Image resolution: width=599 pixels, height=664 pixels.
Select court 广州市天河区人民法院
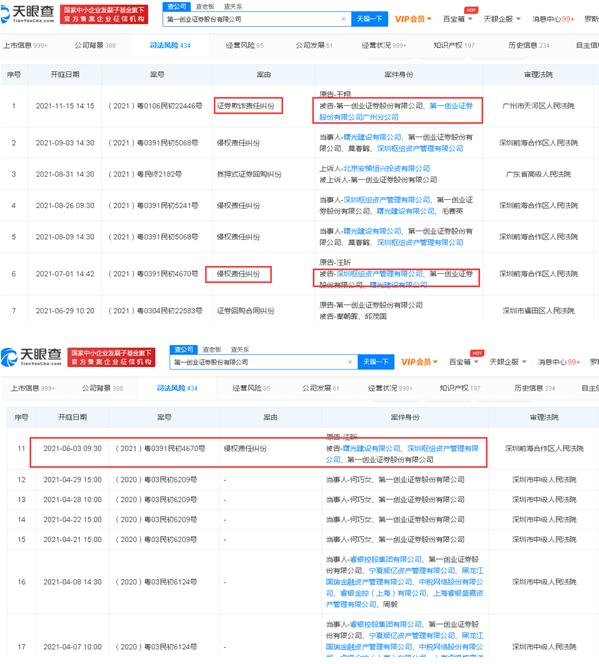click(x=538, y=106)
